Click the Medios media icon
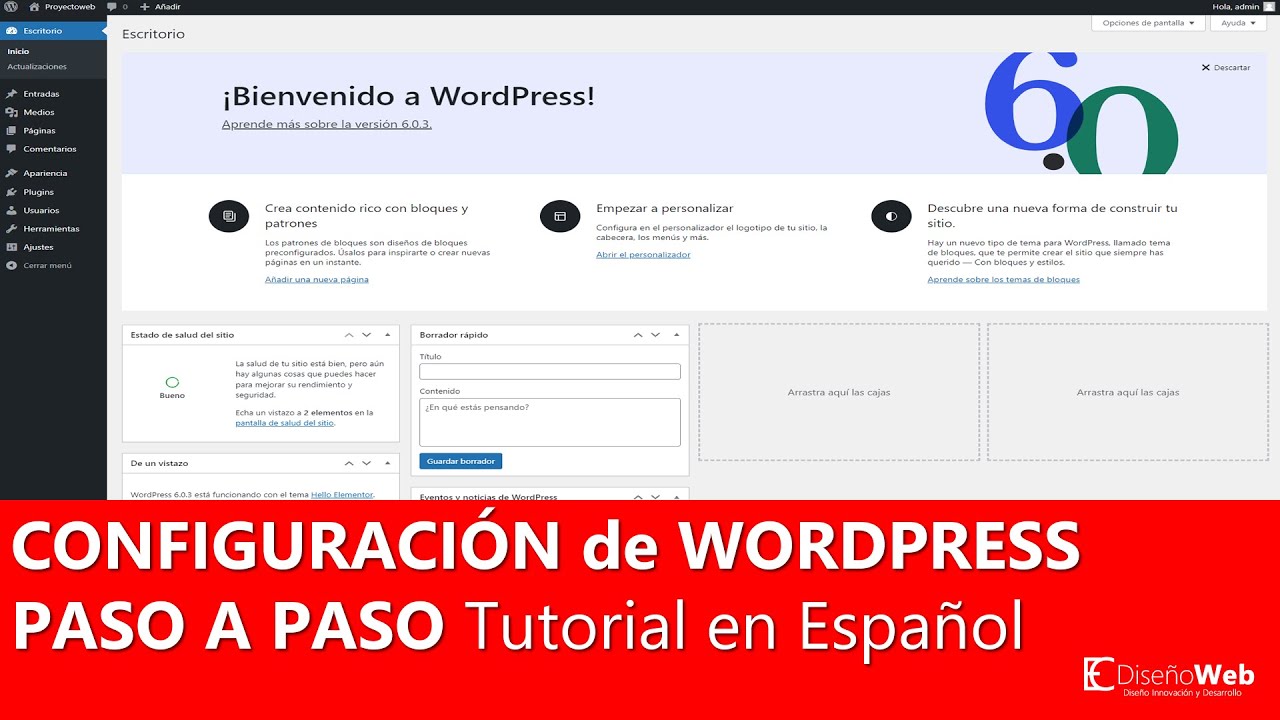This screenshot has height=720, width=1280. 11,112
